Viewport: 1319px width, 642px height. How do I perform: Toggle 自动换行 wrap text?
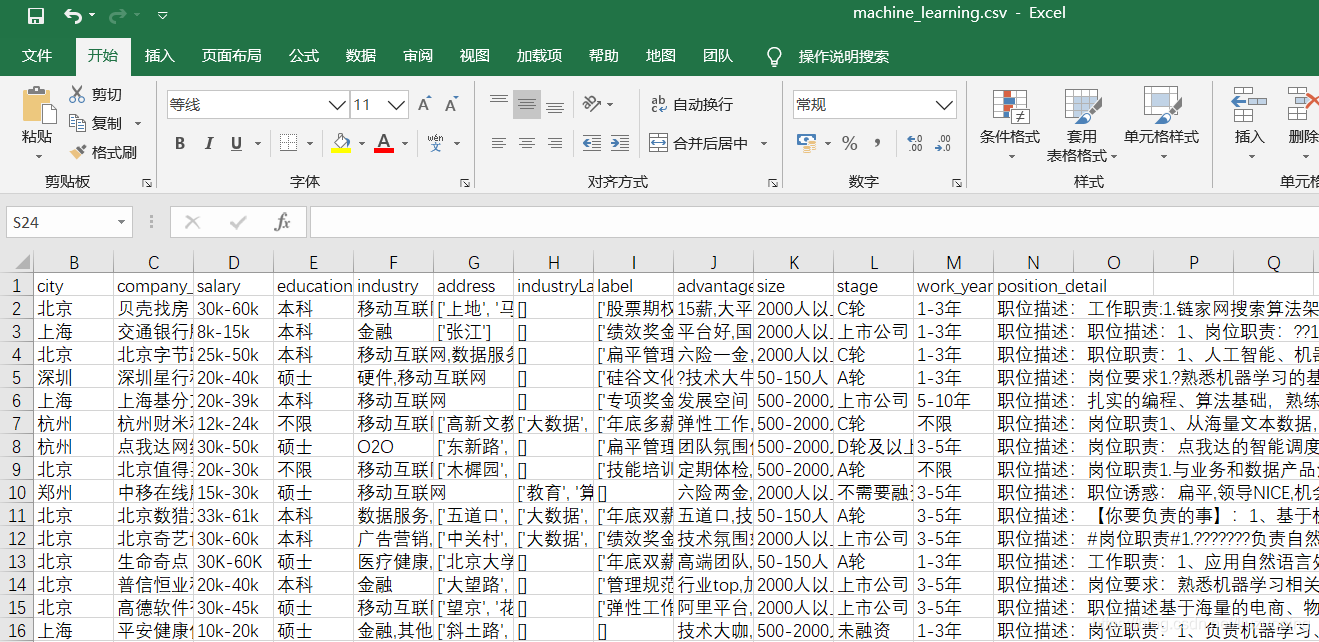coord(692,104)
